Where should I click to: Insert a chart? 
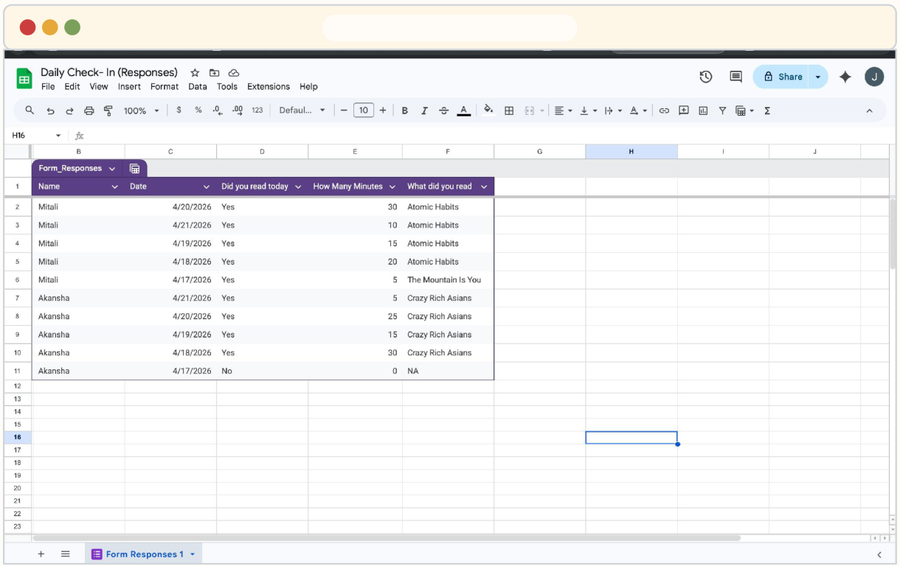click(703, 111)
